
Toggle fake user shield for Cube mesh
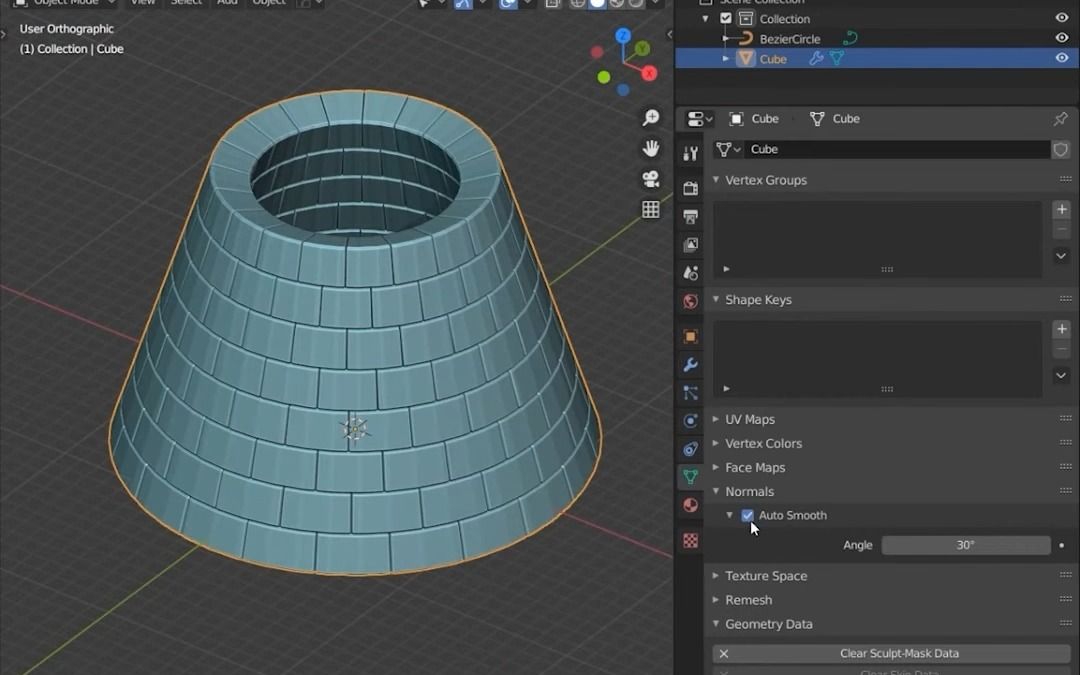pyautogui.click(x=1061, y=149)
